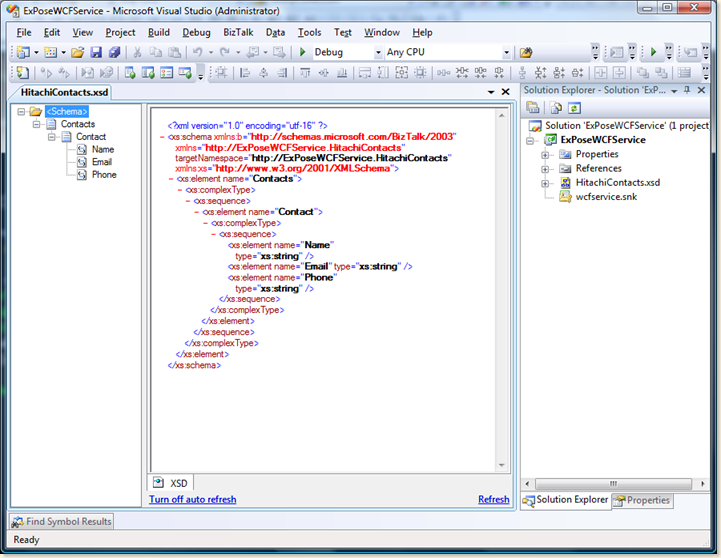Open Find Symbol Results tab
The width and height of the screenshot is (721, 558).
tap(62, 521)
